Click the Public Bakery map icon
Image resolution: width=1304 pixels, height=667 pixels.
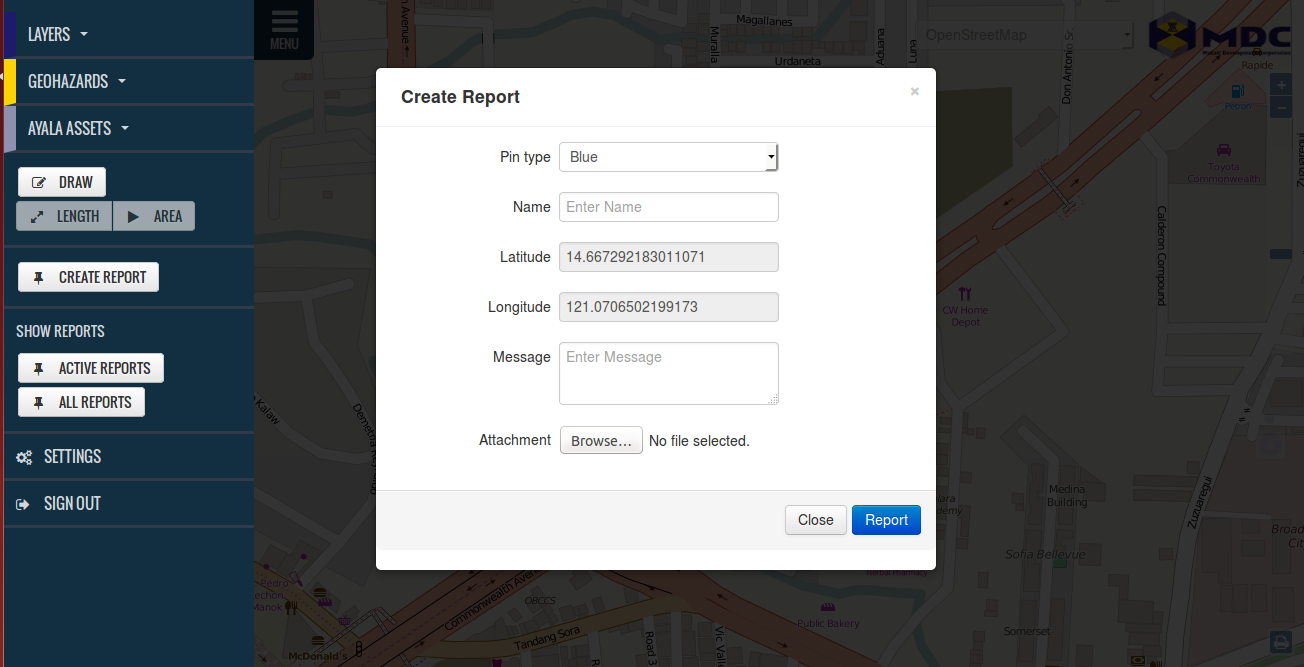point(828,607)
